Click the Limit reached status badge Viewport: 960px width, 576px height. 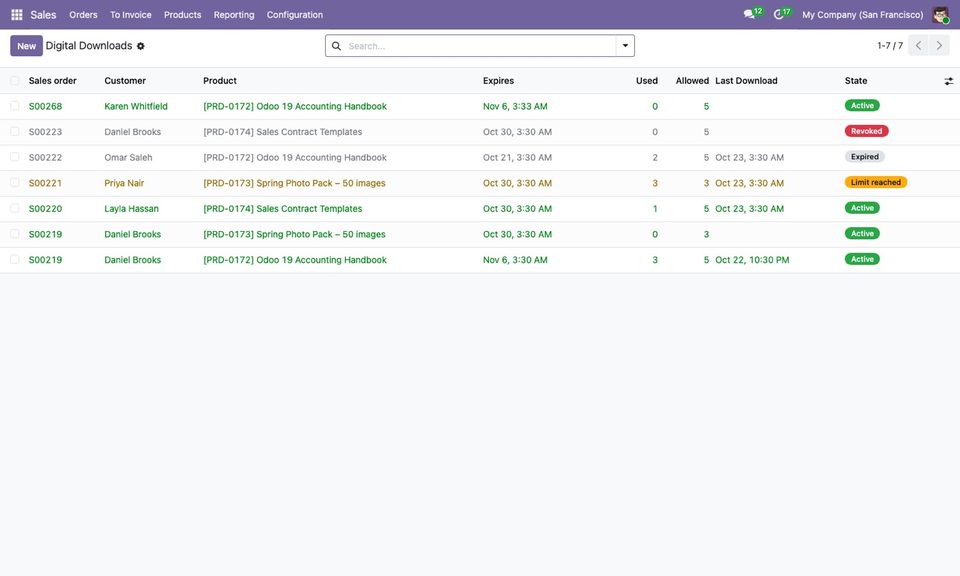click(x=876, y=182)
